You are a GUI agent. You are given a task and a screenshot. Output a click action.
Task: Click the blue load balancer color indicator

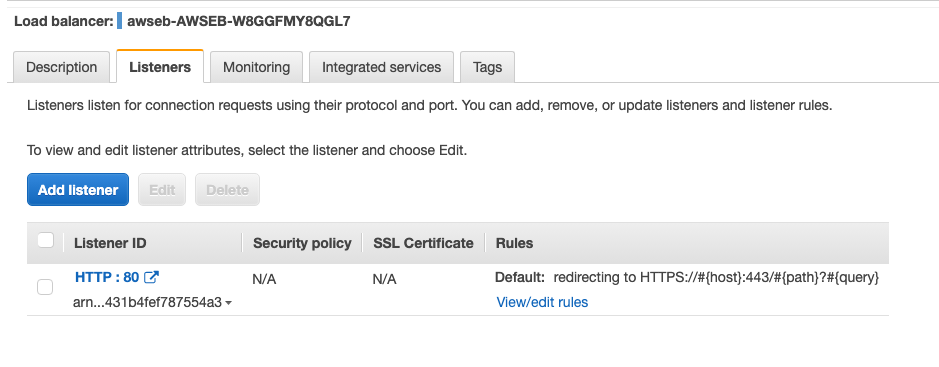[119, 21]
